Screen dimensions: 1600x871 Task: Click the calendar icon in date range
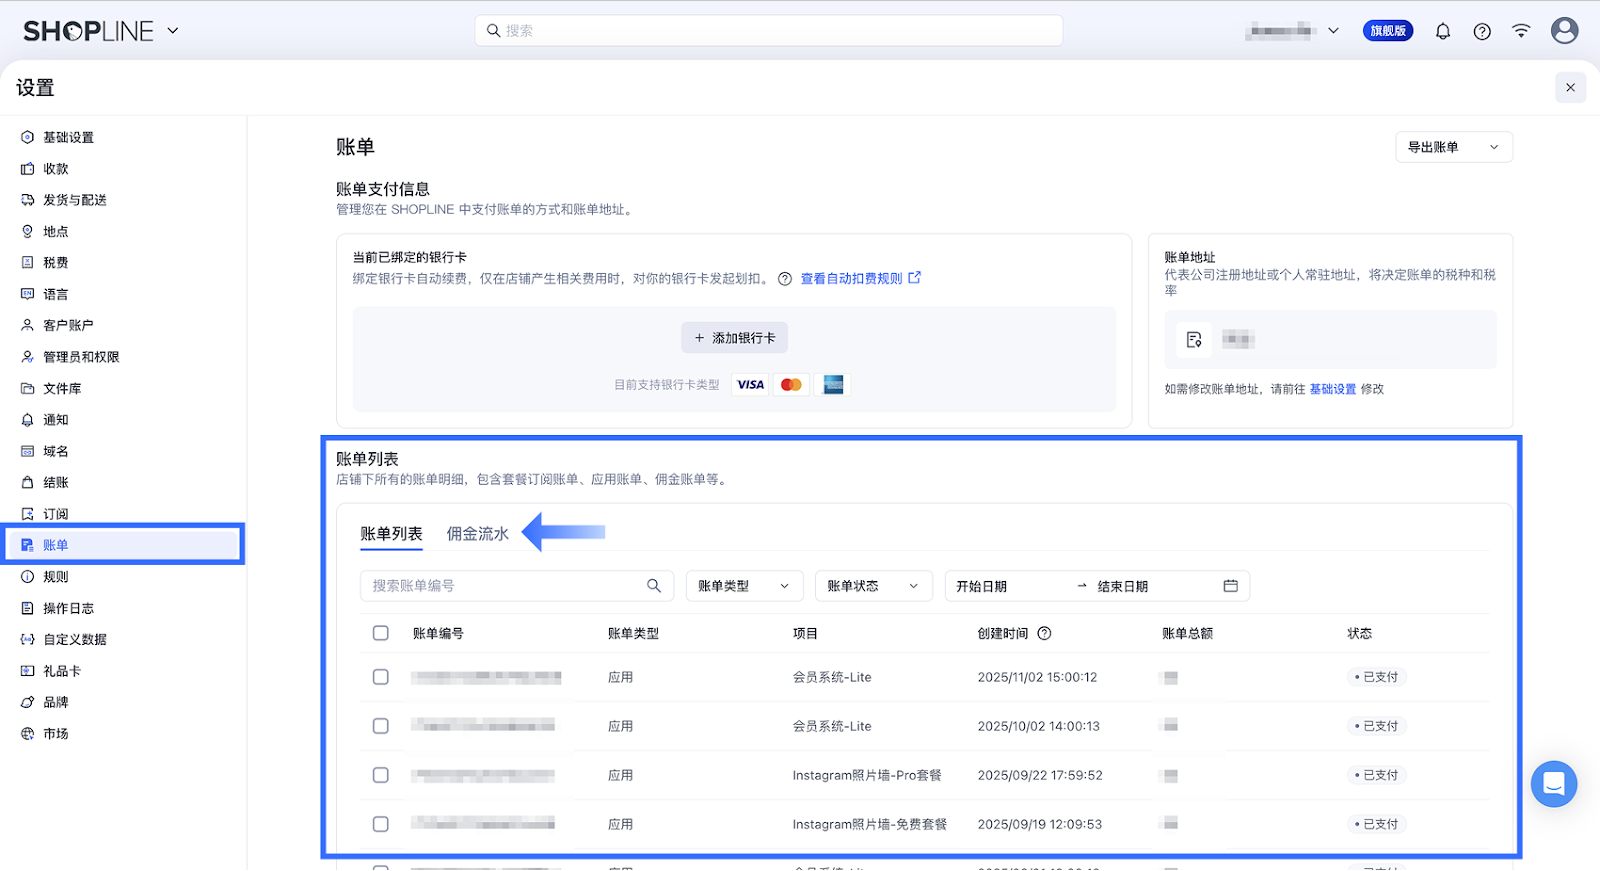tap(1230, 586)
